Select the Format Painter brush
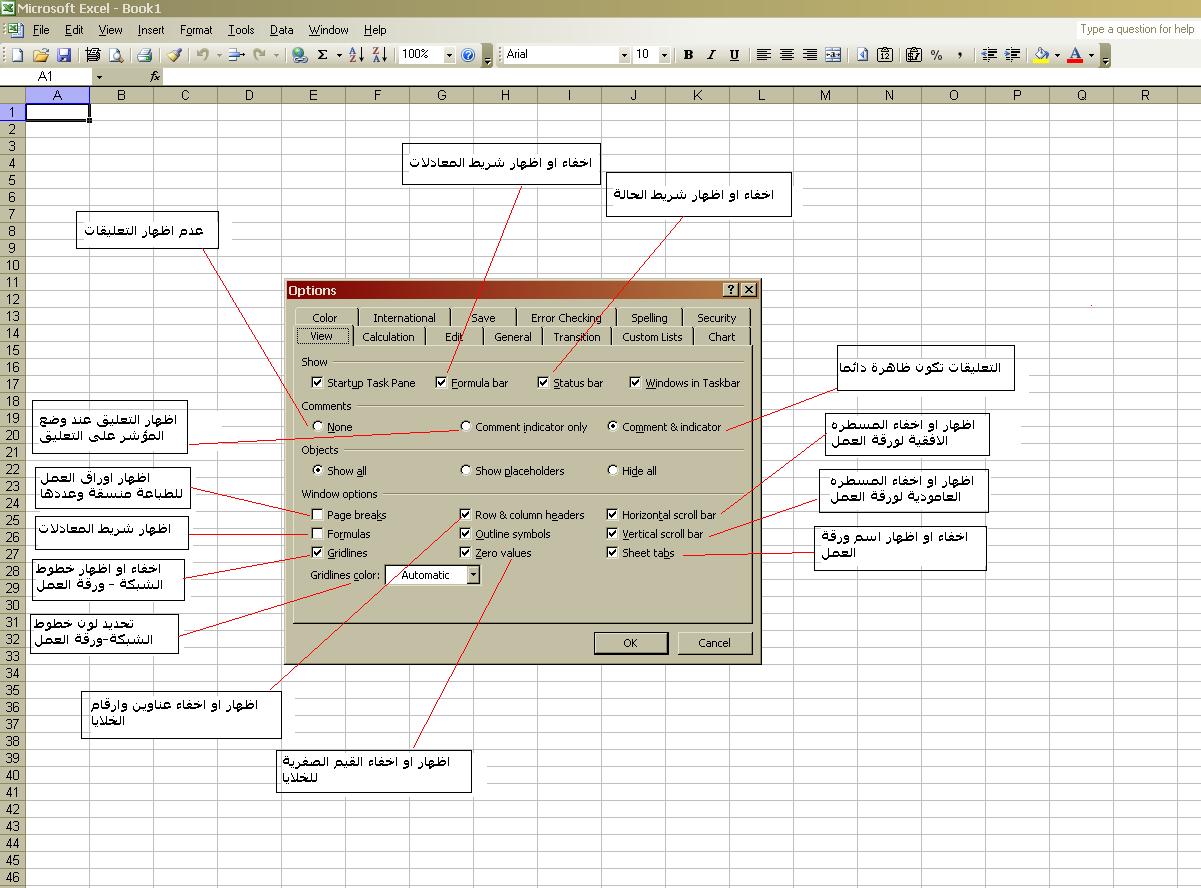This screenshot has width=1201, height=888. tap(174, 55)
